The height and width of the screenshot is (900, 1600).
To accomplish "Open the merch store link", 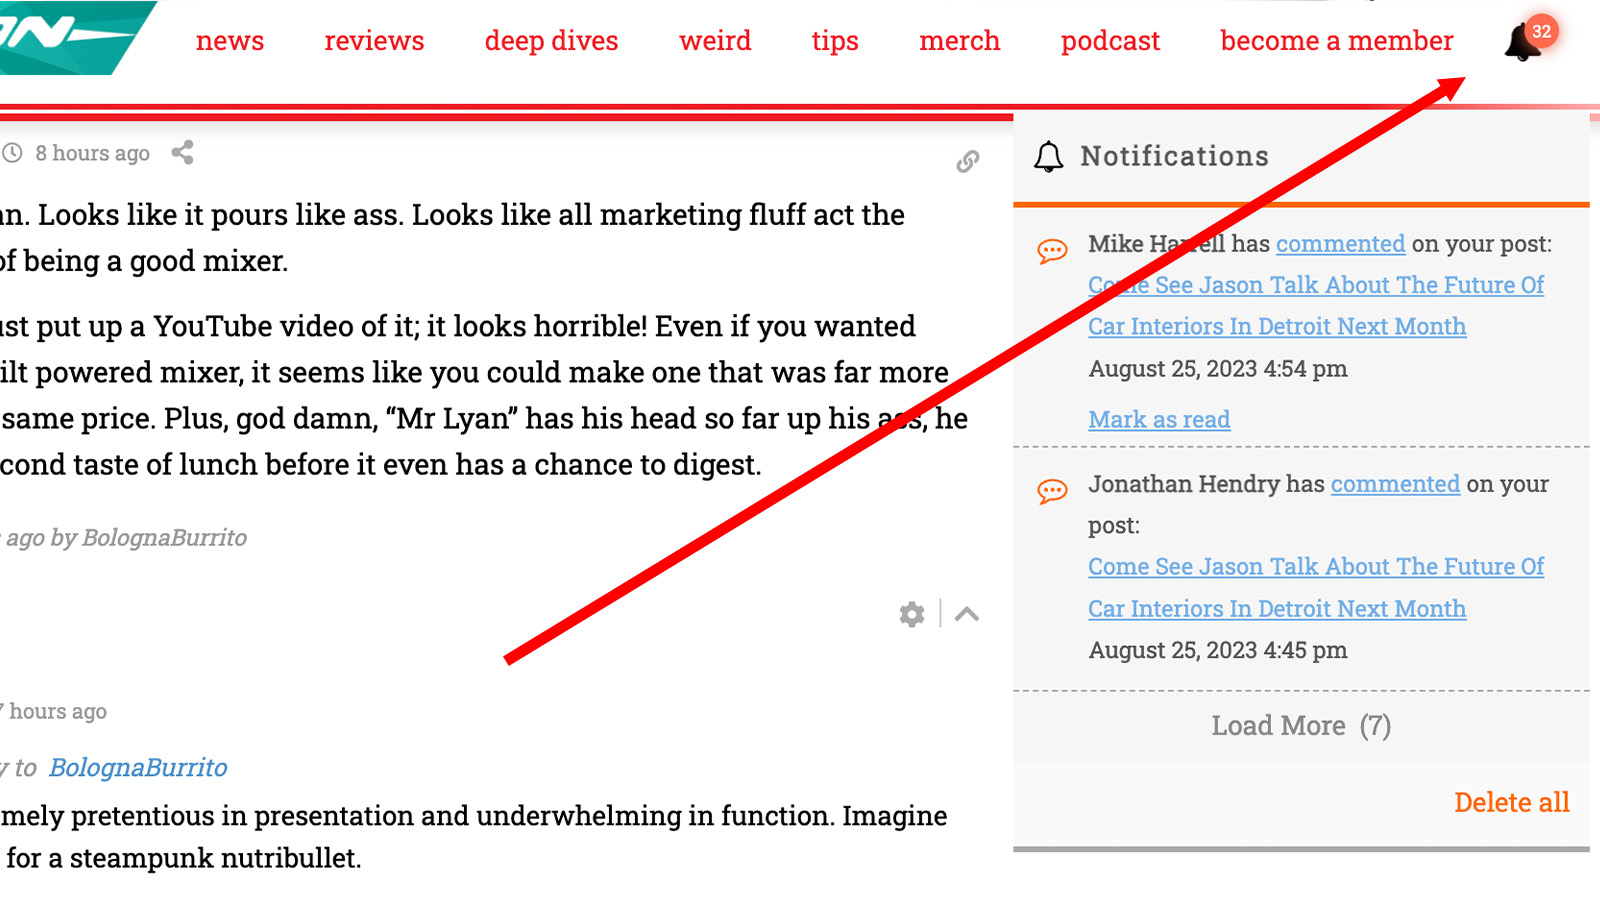I will (x=959, y=41).
